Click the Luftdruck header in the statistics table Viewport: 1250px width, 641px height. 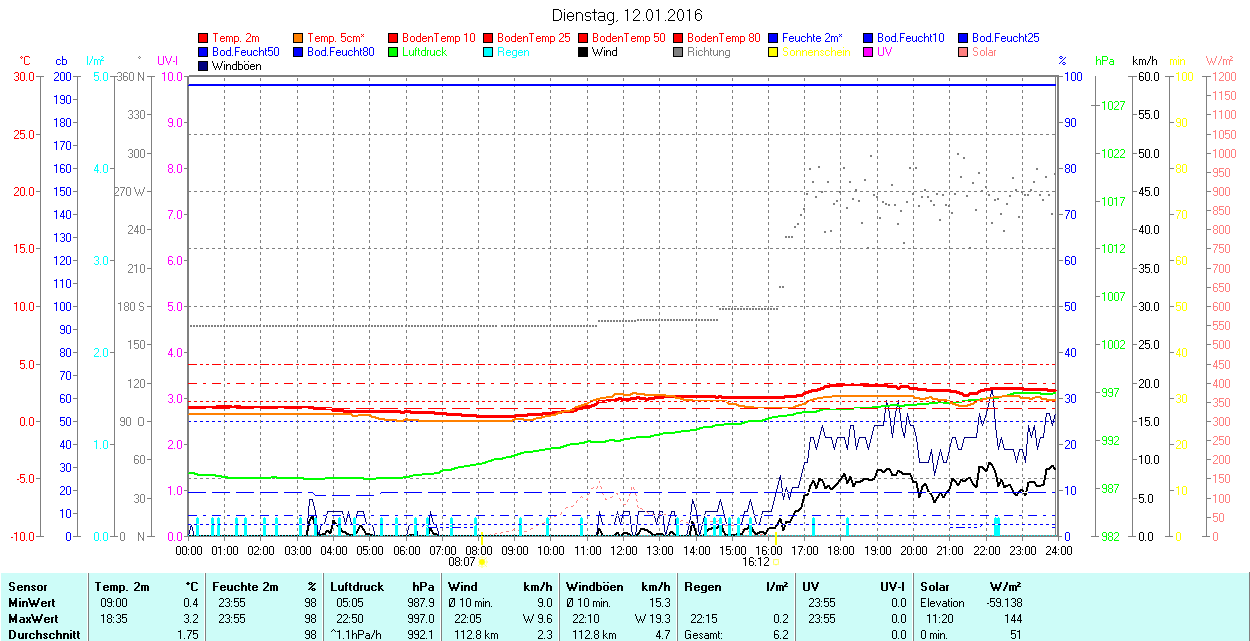(358, 587)
